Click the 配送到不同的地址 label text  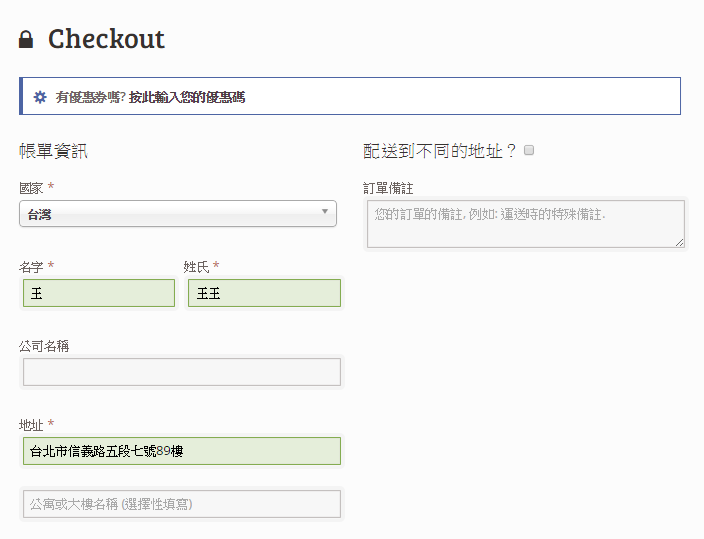point(440,151)
